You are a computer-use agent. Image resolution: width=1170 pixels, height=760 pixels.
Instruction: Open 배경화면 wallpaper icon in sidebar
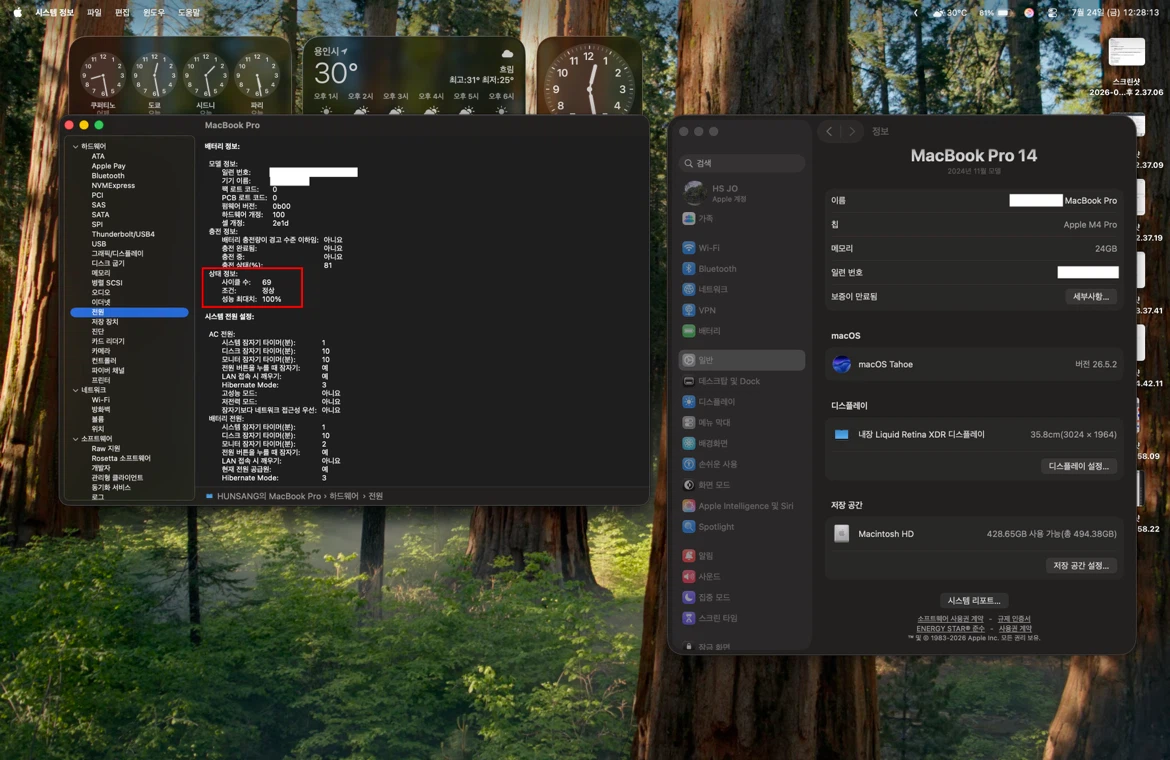point(689,443)
